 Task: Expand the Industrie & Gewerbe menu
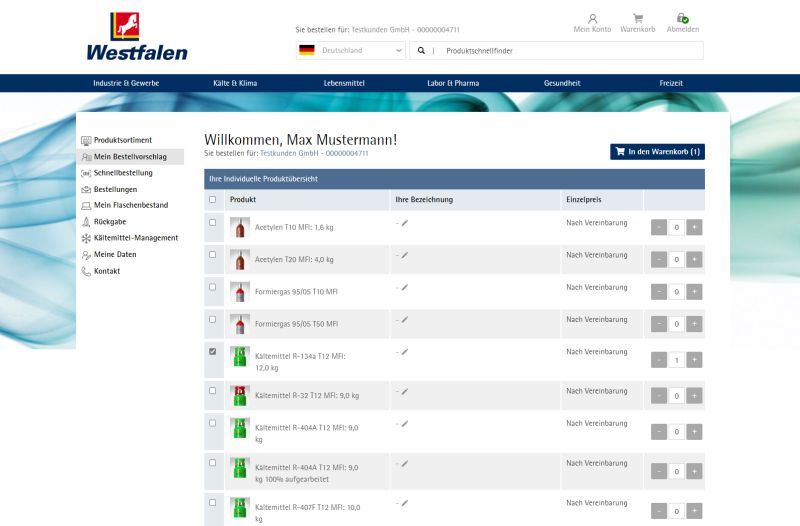pyautogui.click(x=126, y=83)
